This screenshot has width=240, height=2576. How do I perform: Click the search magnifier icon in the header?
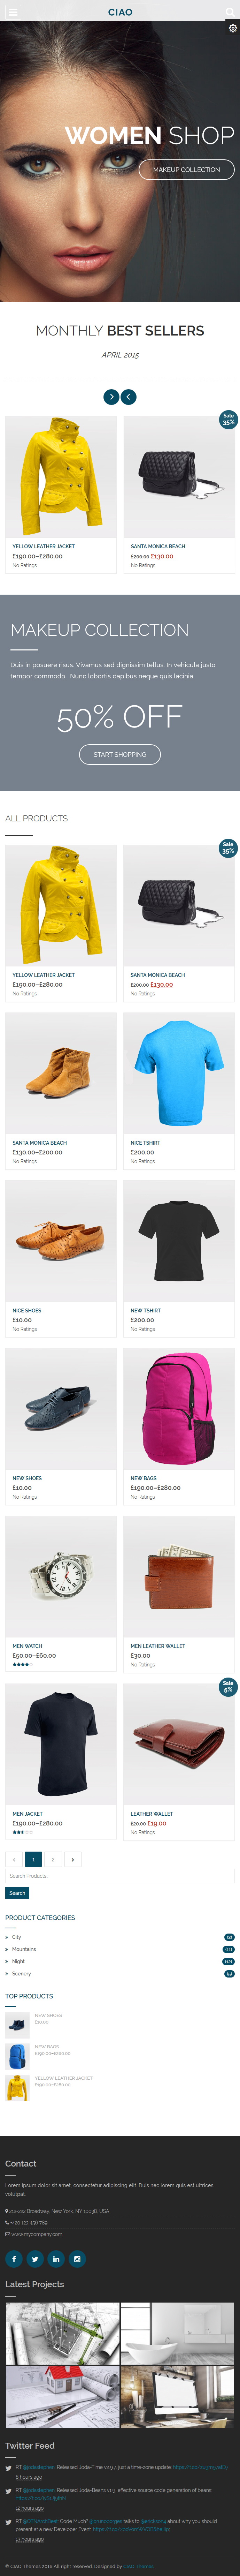pyautogui.click(x=228, y=12)
